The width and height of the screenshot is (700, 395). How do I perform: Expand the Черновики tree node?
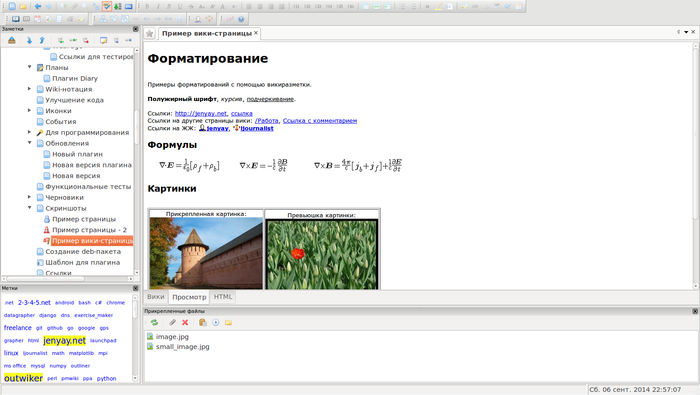(29, 197)
